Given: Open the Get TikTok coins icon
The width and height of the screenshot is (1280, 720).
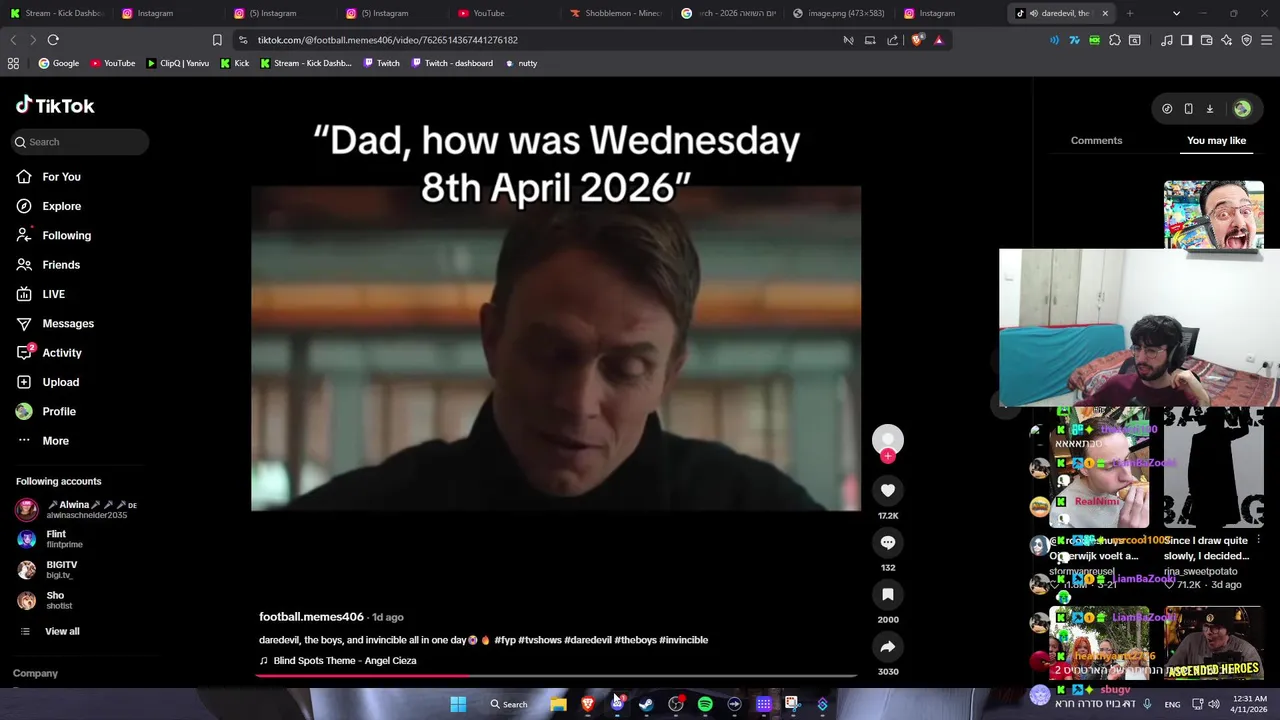Looking at the screenshot, I should pos(1167,109).
